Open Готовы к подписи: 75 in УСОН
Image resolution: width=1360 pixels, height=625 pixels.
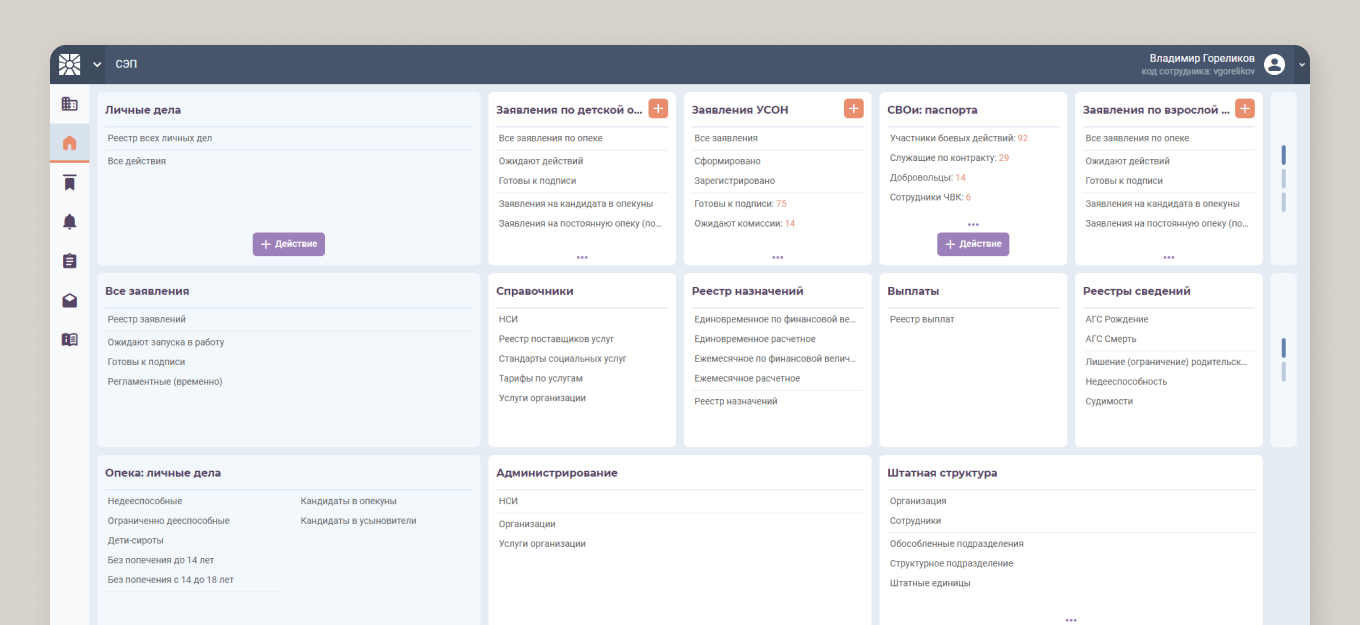tap(740, 204)
